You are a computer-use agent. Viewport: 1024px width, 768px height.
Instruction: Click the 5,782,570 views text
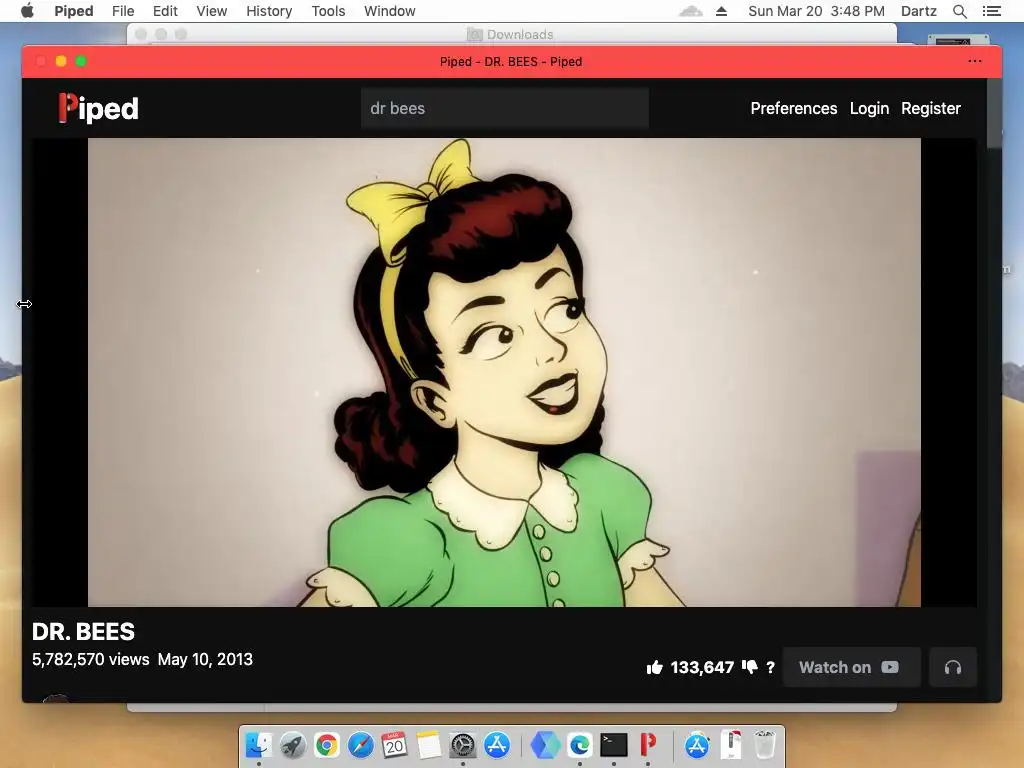click(x=91, y=660)
